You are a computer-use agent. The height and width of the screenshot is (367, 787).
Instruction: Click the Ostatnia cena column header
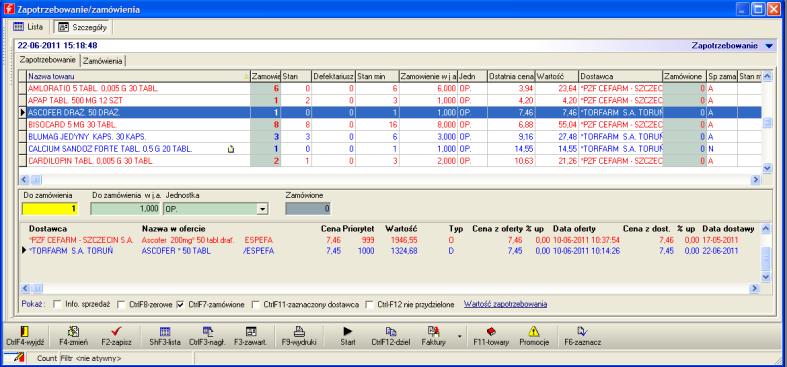[511, 76]
